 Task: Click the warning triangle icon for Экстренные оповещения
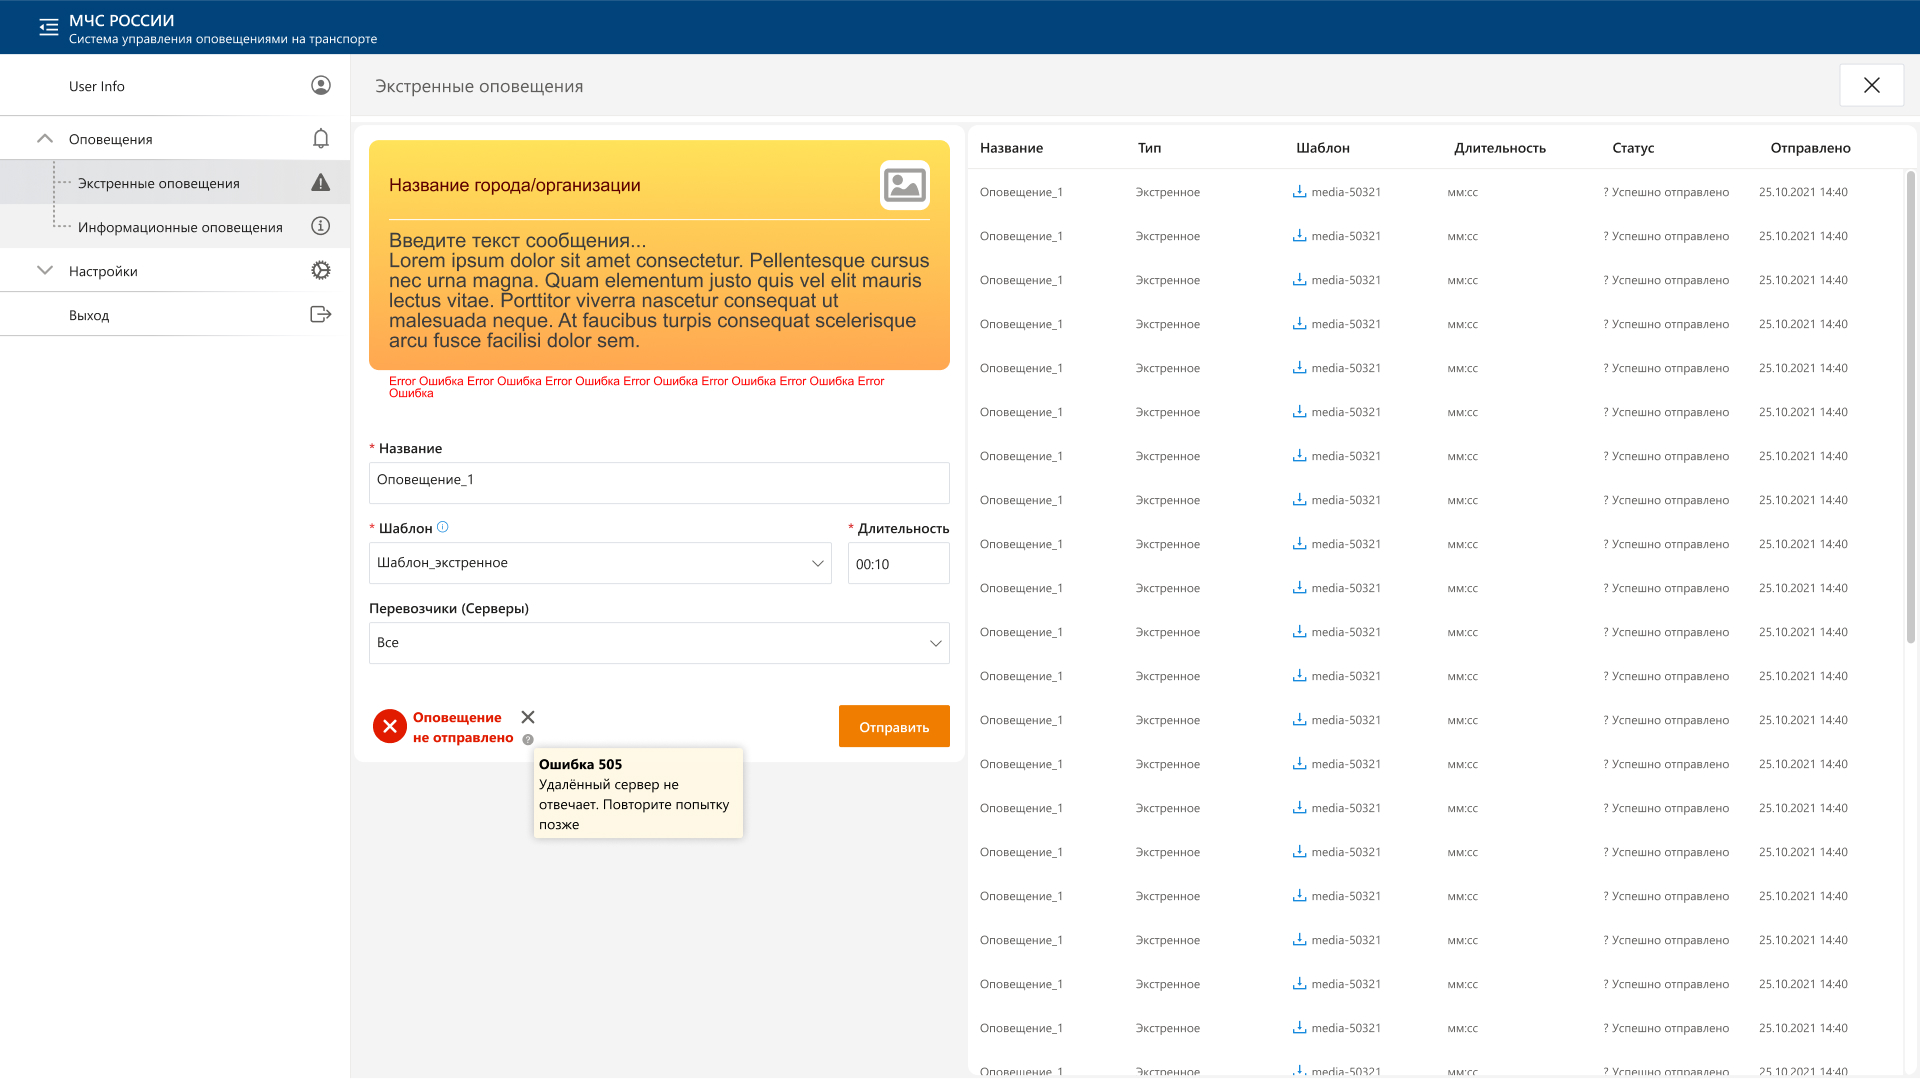320,183
